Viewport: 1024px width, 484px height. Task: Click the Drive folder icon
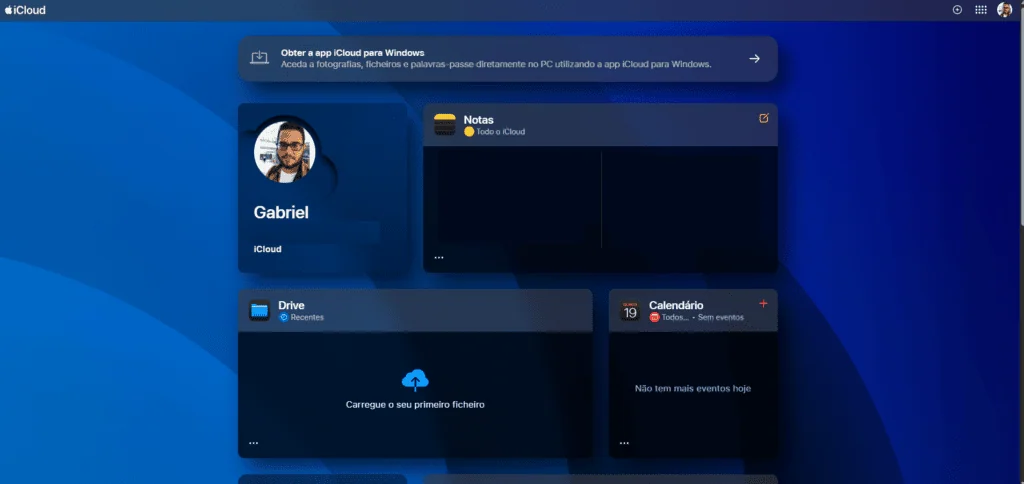(260, 310)
